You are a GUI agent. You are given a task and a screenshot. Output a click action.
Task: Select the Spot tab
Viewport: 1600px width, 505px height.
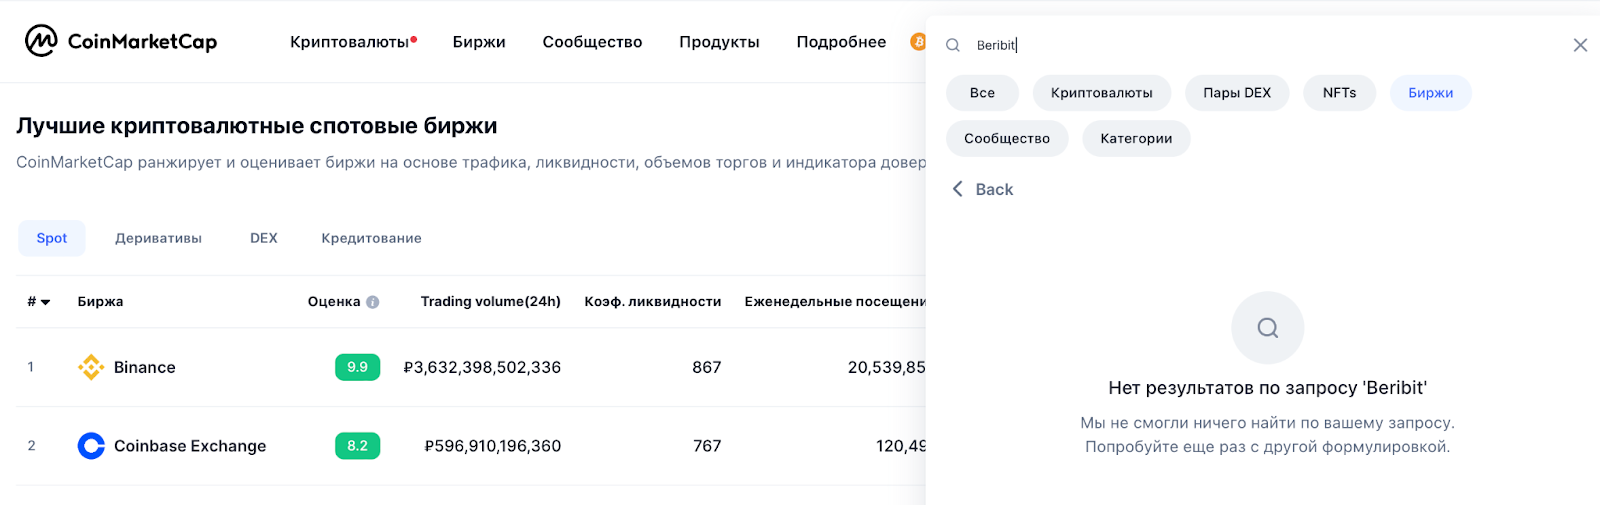[52, 238]
